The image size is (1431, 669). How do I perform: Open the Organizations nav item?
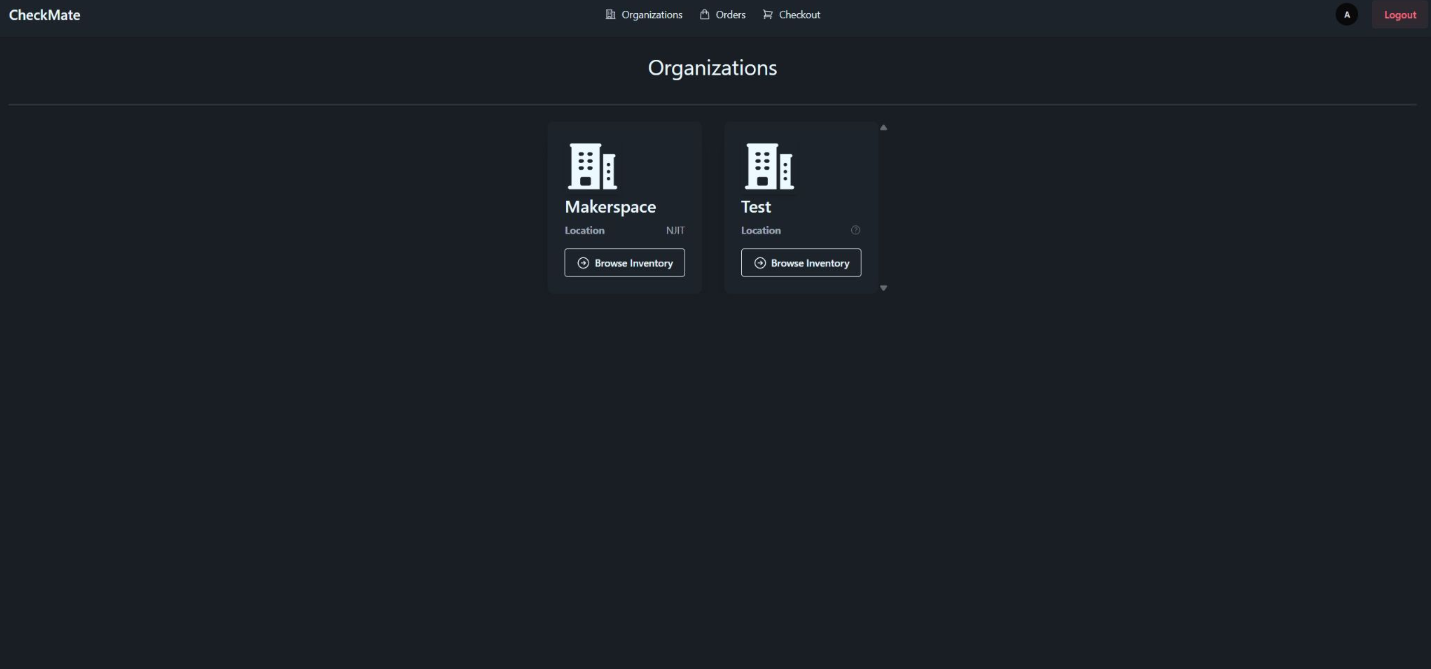coord(644,15)
